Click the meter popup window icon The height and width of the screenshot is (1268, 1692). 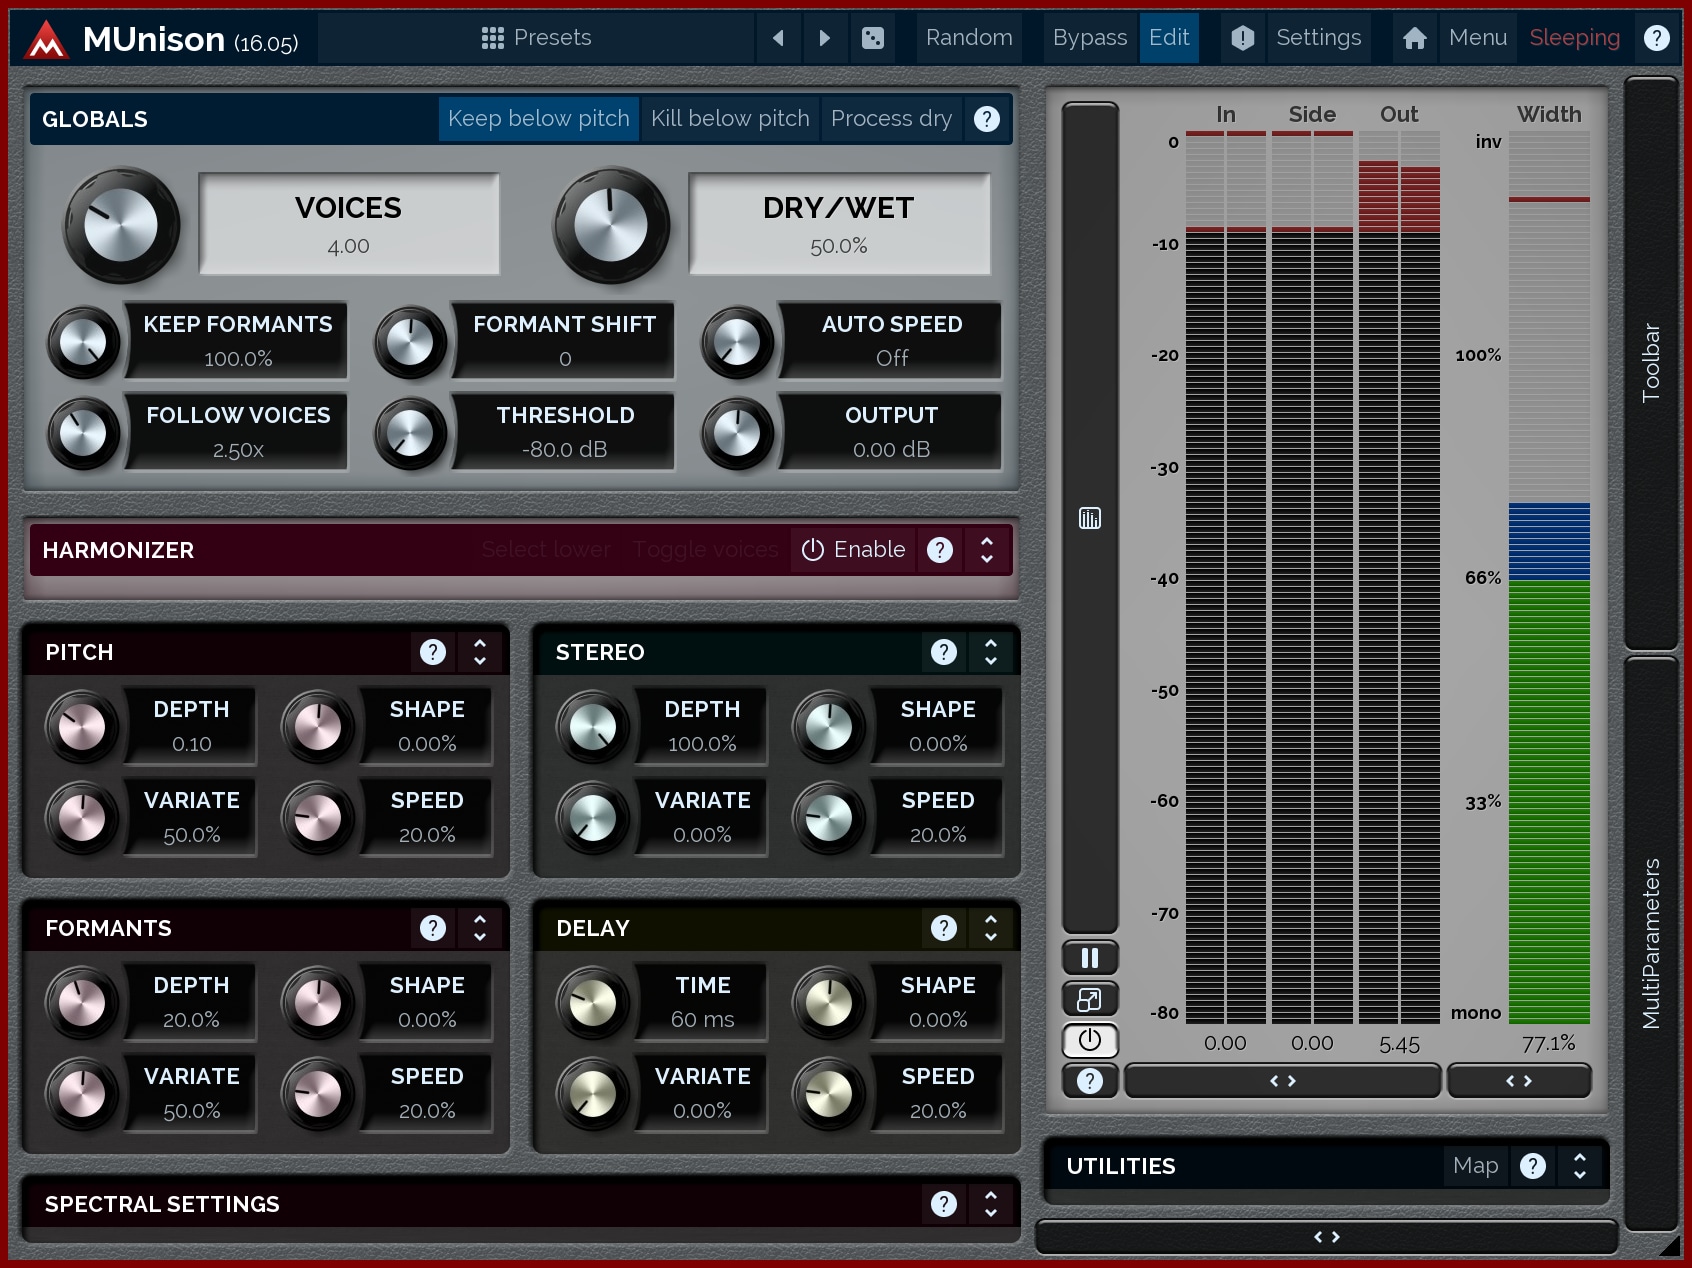pos(1090,999)
